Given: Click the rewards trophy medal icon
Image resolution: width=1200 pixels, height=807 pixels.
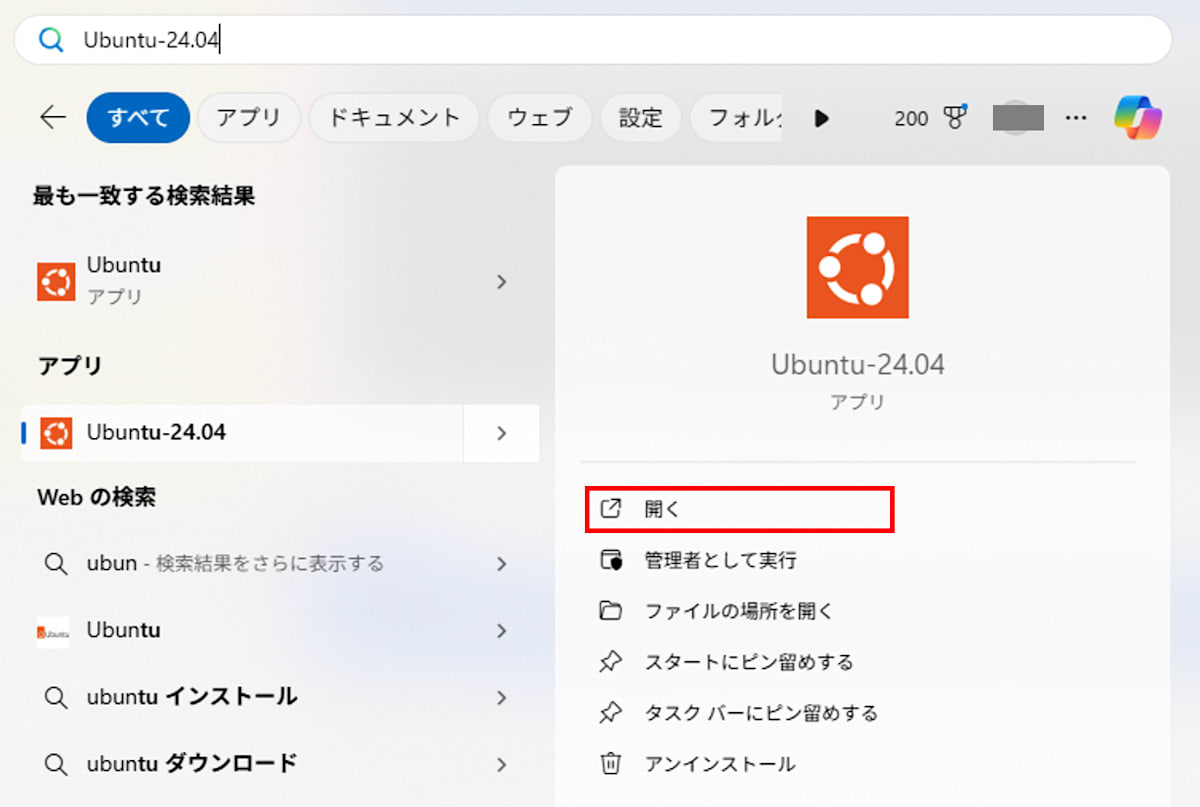Looking at the screenshot, I should pyautogui.click(x=955, y=118).
